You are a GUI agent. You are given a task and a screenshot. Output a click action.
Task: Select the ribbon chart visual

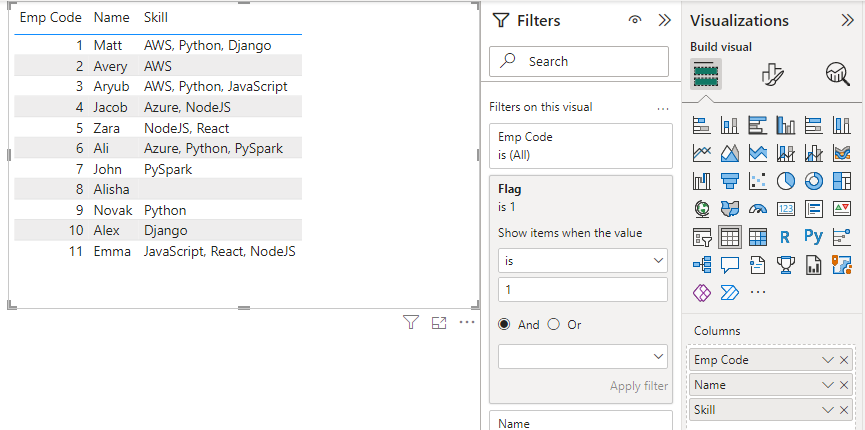point(842,152)
